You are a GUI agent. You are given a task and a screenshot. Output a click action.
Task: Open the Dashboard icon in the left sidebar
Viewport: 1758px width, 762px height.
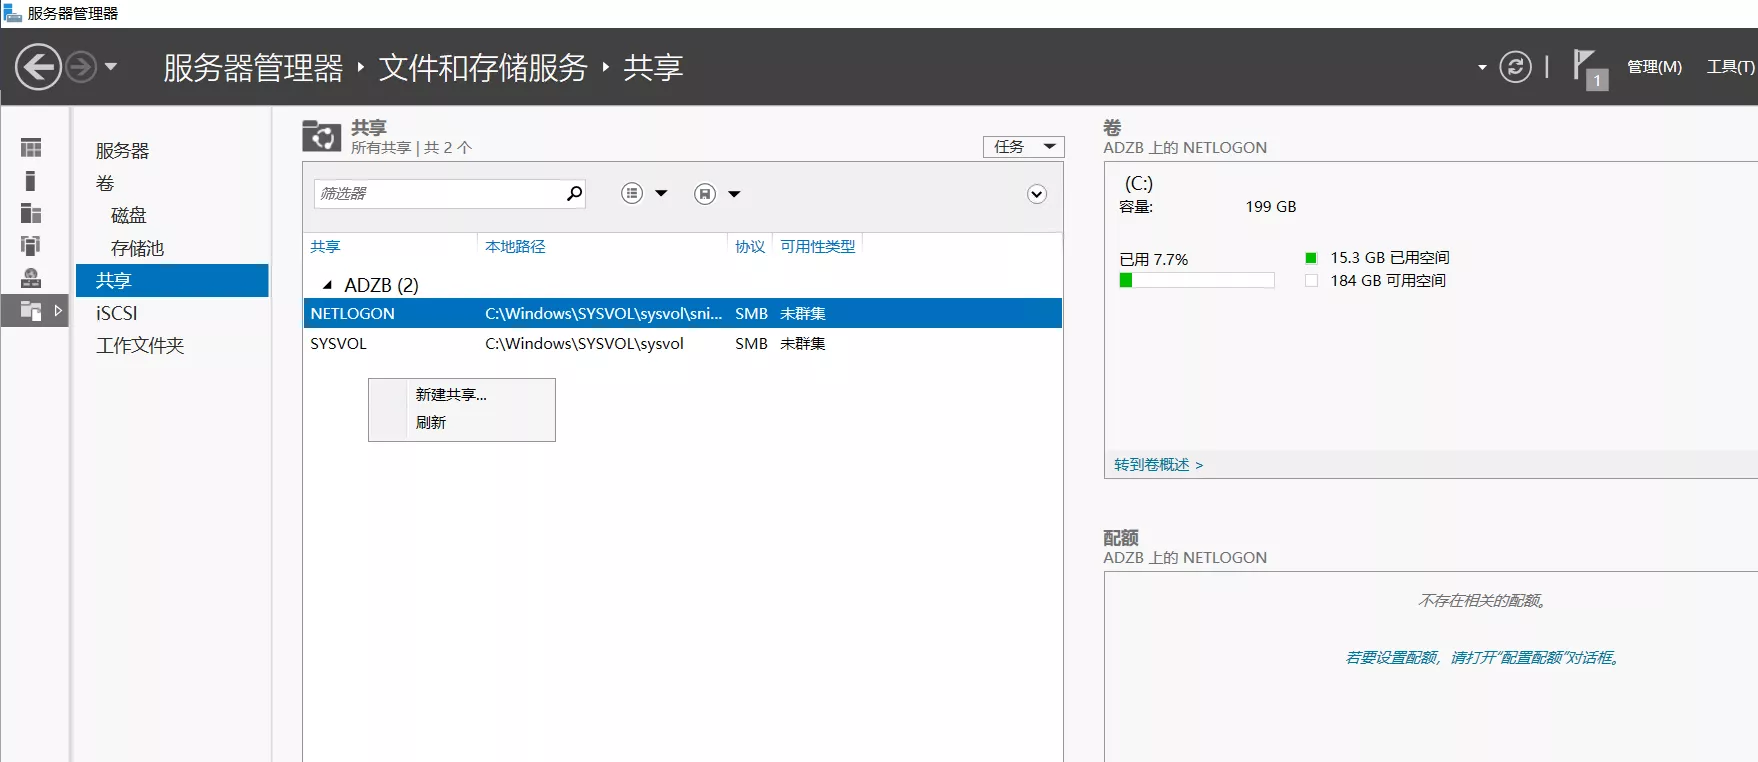pos(31,148)
